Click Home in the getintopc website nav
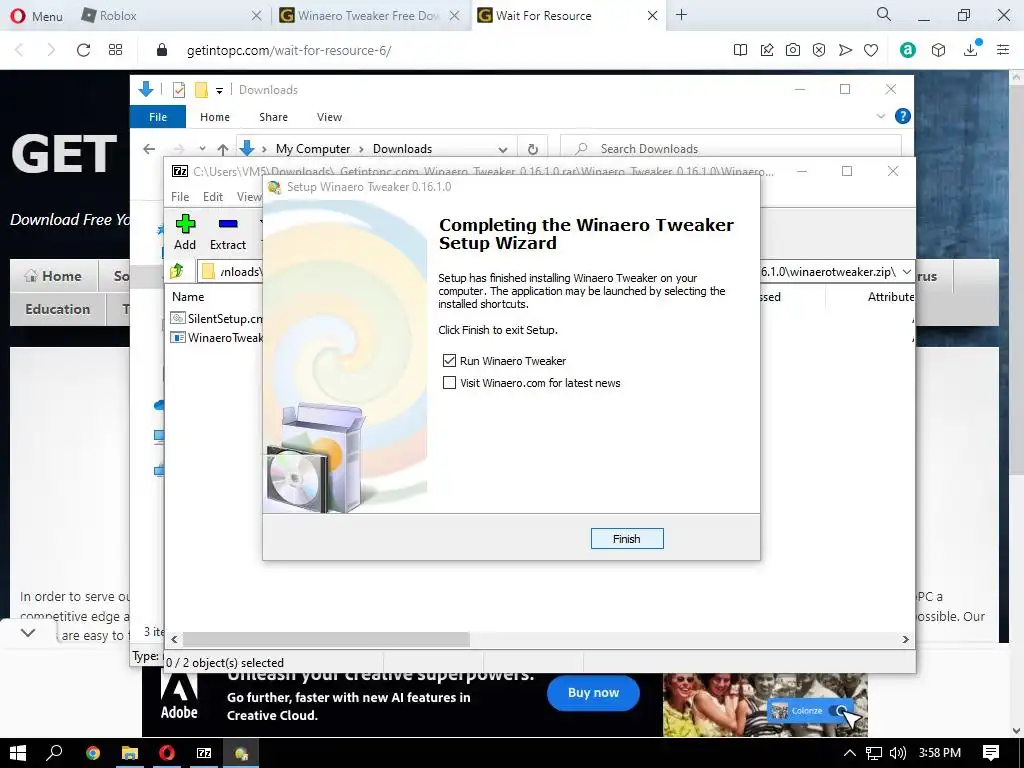1024x768 pixels. tap(54, 276)
